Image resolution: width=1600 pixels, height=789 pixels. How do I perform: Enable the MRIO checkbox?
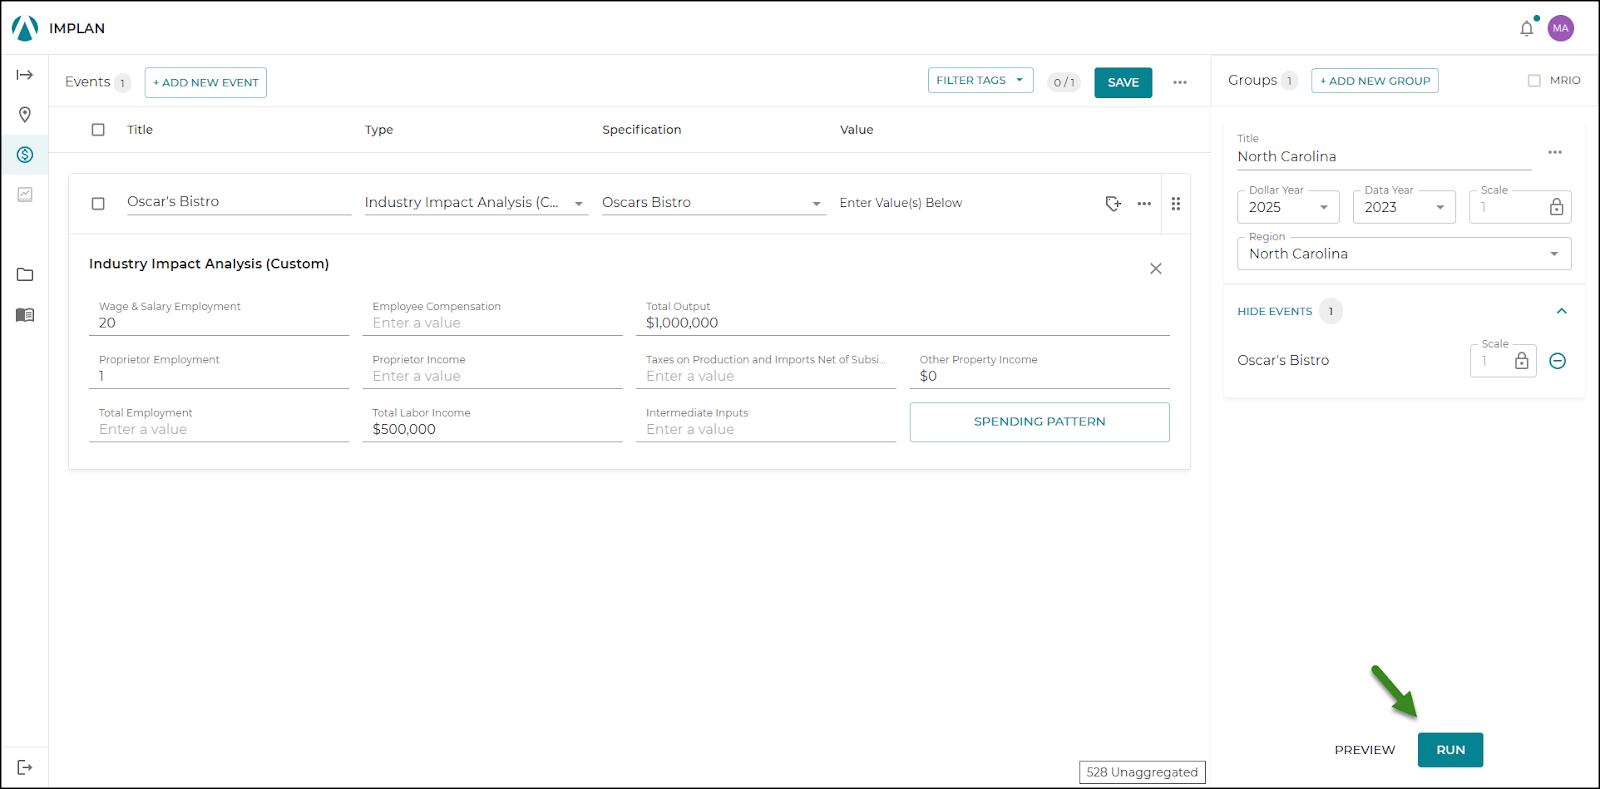coord(1534,81)
